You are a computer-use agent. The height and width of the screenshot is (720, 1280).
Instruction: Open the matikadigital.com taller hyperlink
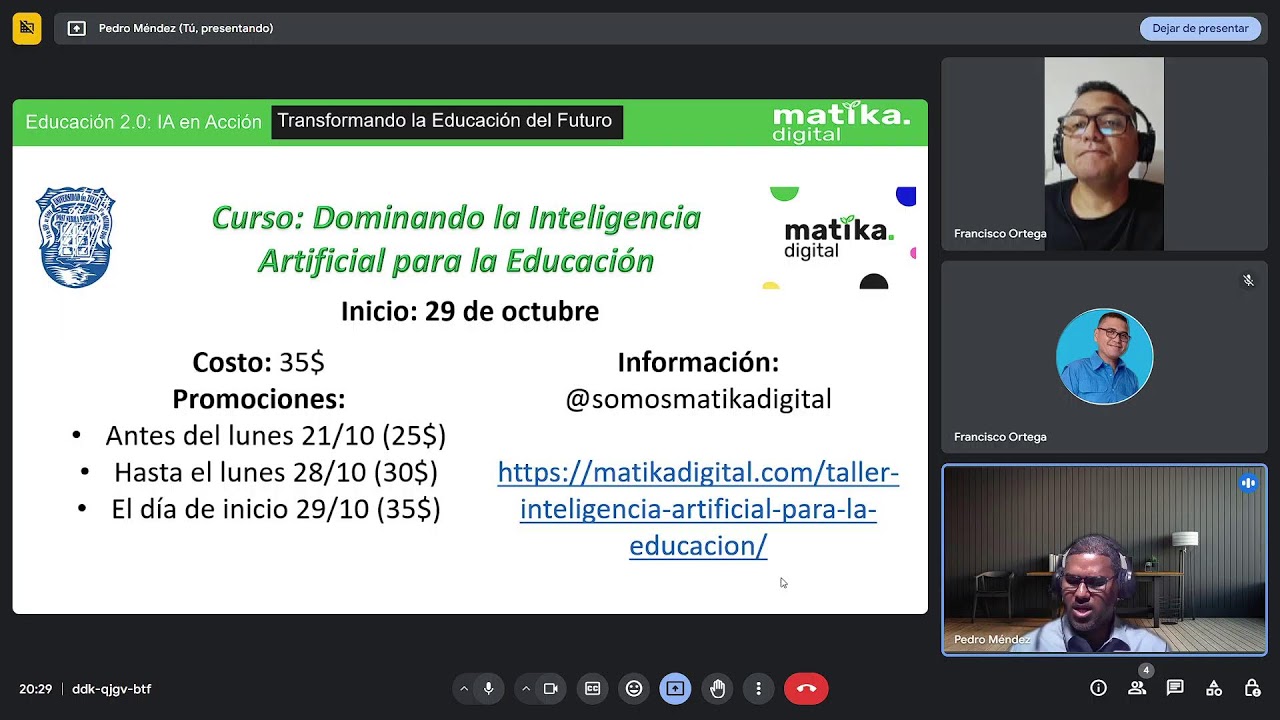(x=698, y=509)
